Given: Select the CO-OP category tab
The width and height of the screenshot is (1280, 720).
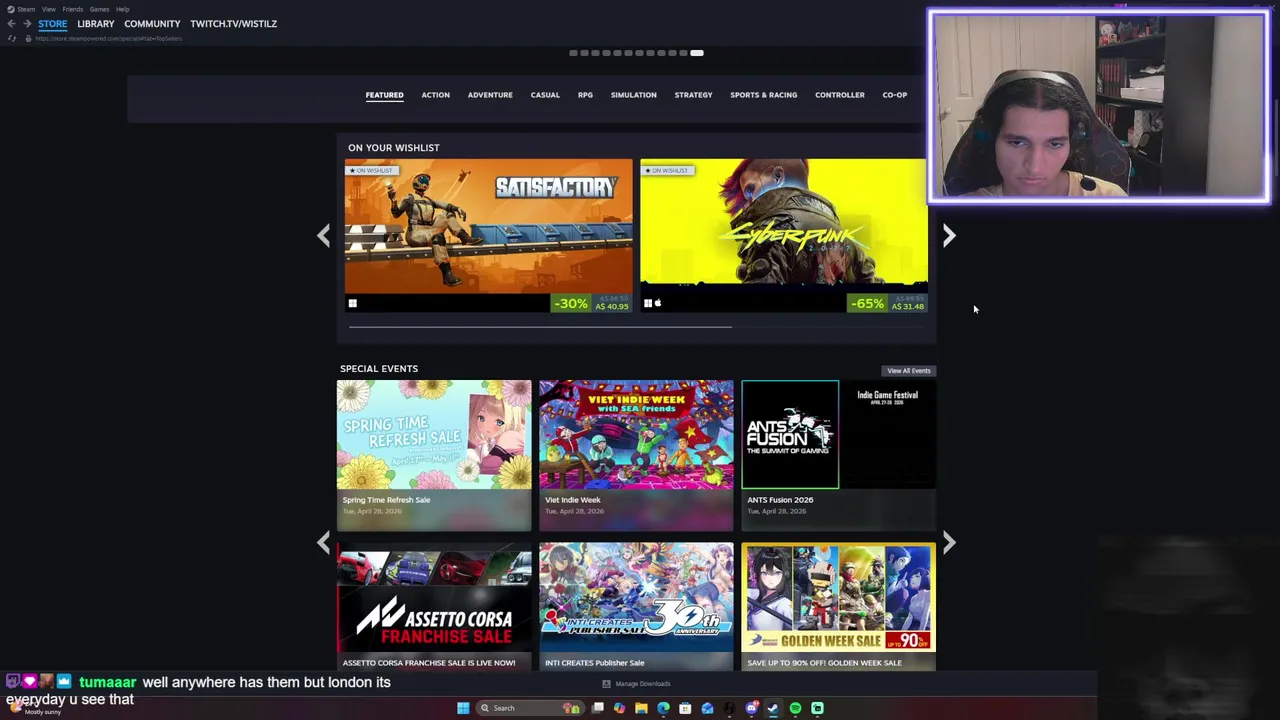Looking at the screenshot, I should click(895, 95).
